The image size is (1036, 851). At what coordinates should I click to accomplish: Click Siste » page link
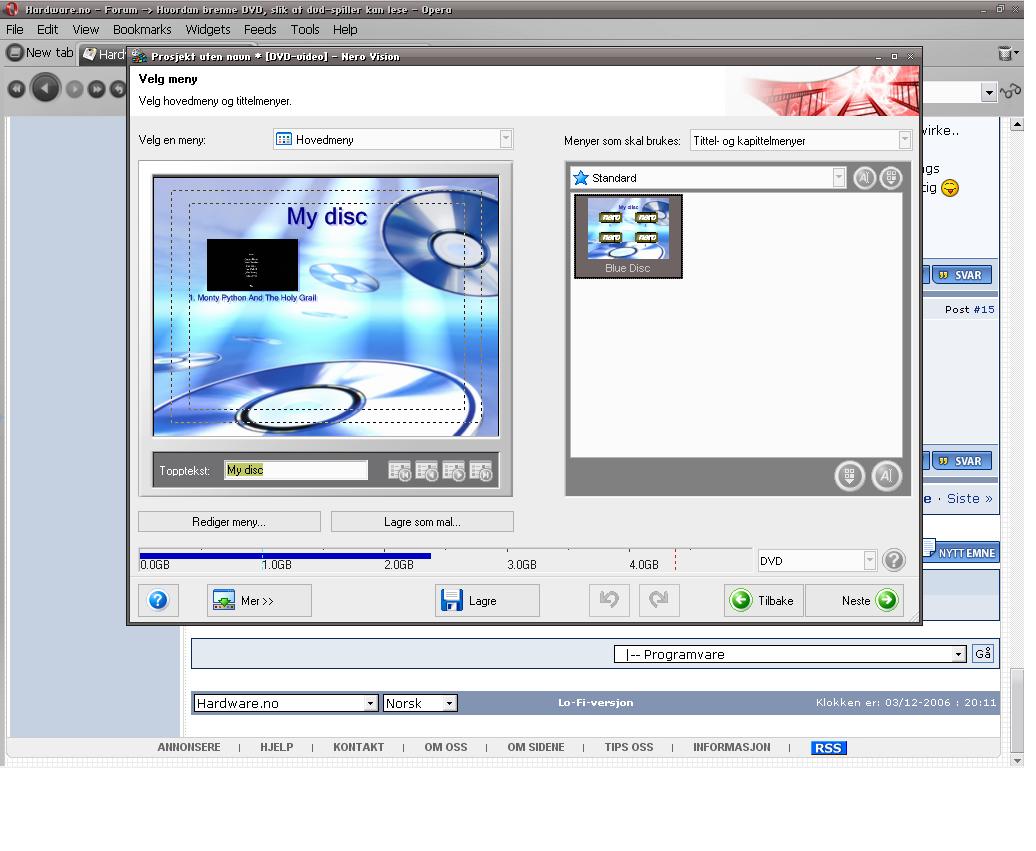click(969, 499)
